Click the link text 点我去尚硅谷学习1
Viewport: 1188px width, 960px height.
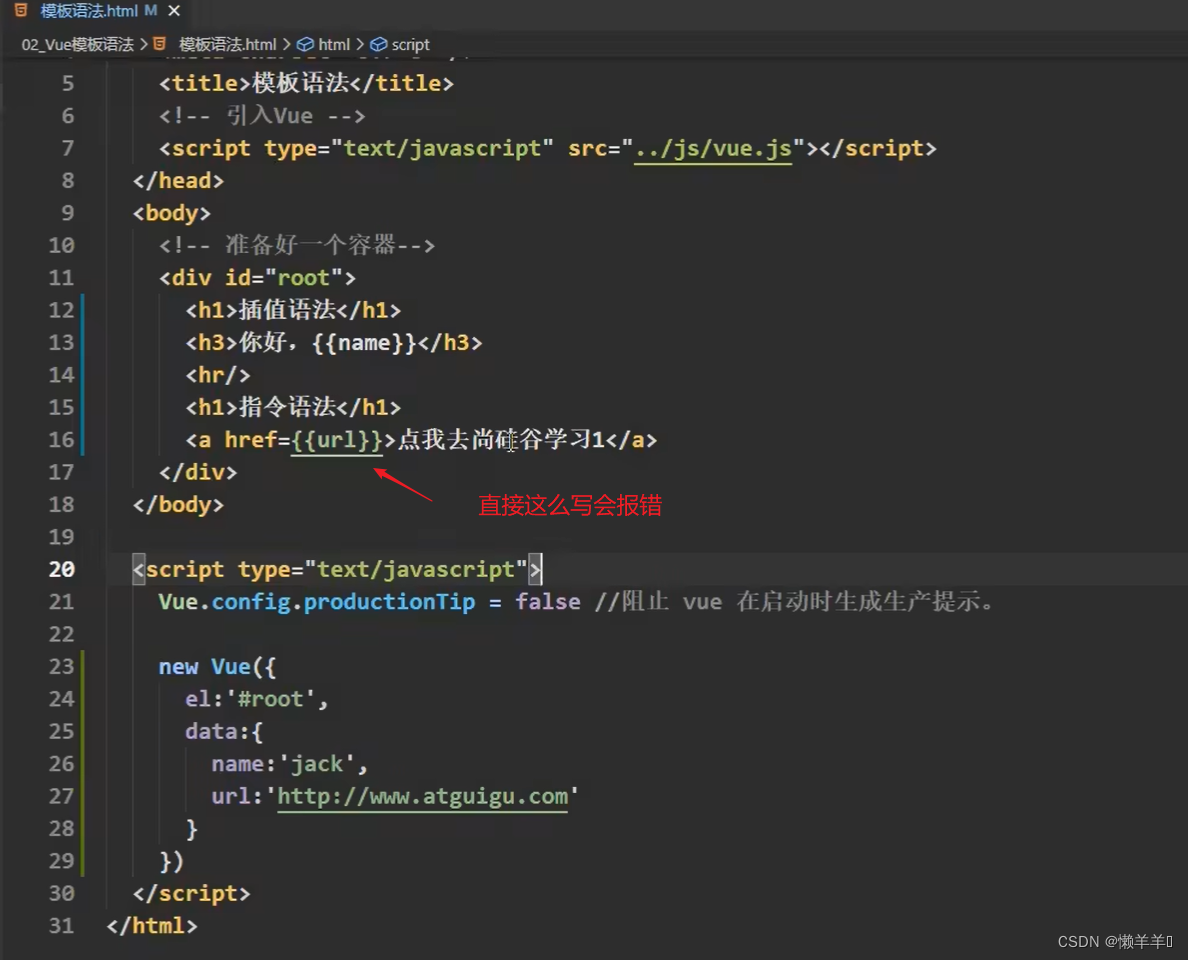coord(502,439)
